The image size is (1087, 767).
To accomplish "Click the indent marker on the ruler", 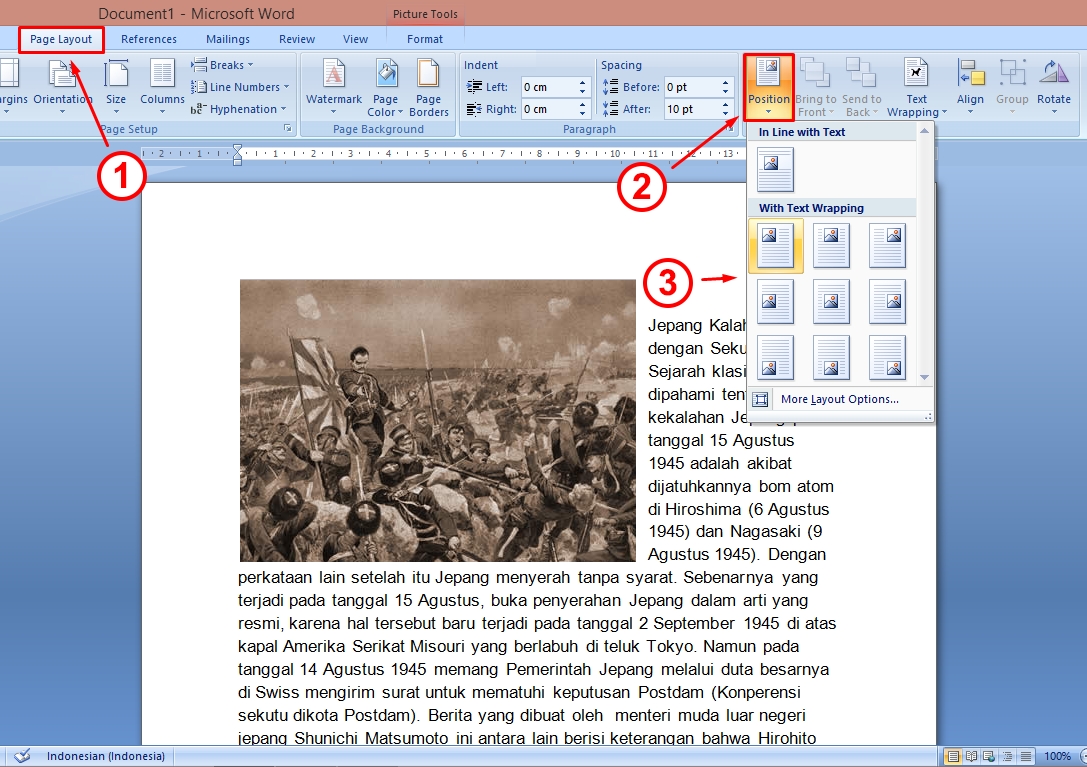I will point(238,154).
